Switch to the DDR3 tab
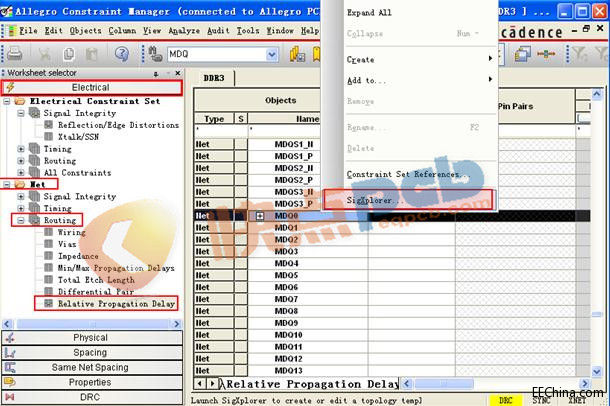Viewport: 610px width, 406px height. tap(214, 78)
